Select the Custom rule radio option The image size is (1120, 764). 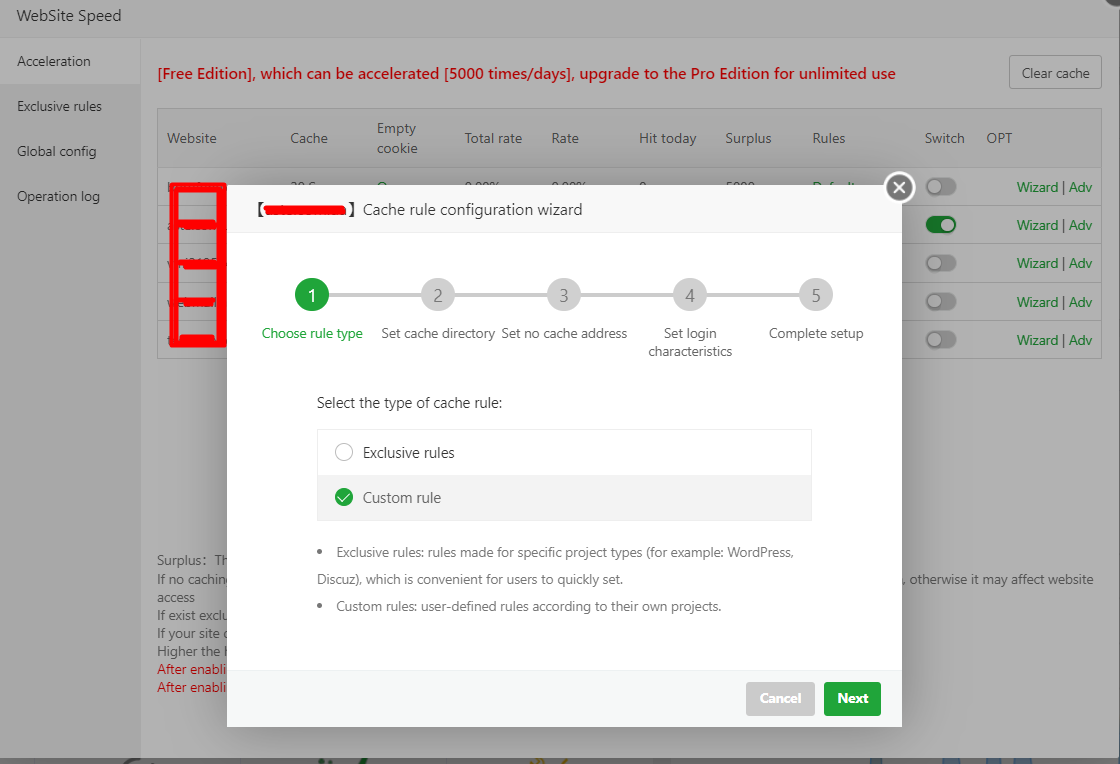[344, 498]
